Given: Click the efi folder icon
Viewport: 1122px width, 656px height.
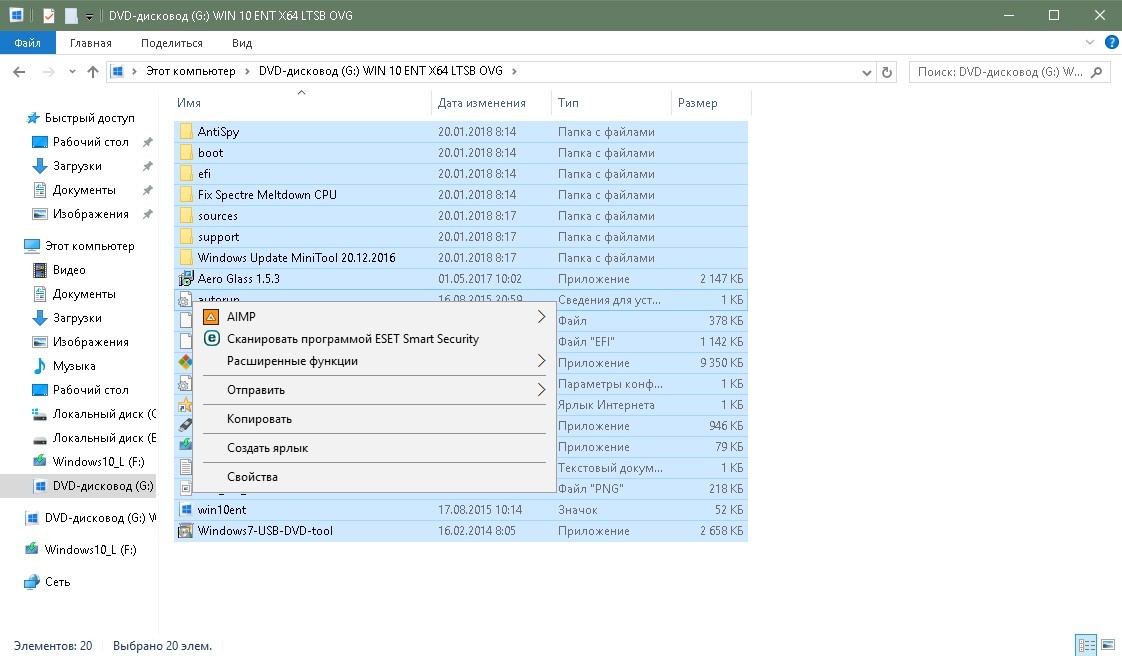Looking at the screenshot, I should point(186,174).
